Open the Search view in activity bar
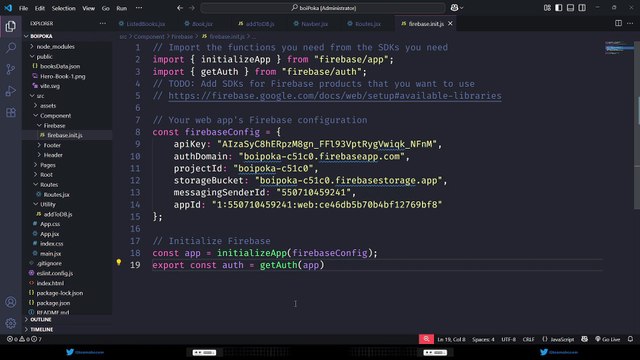 (x=11, y=48)
